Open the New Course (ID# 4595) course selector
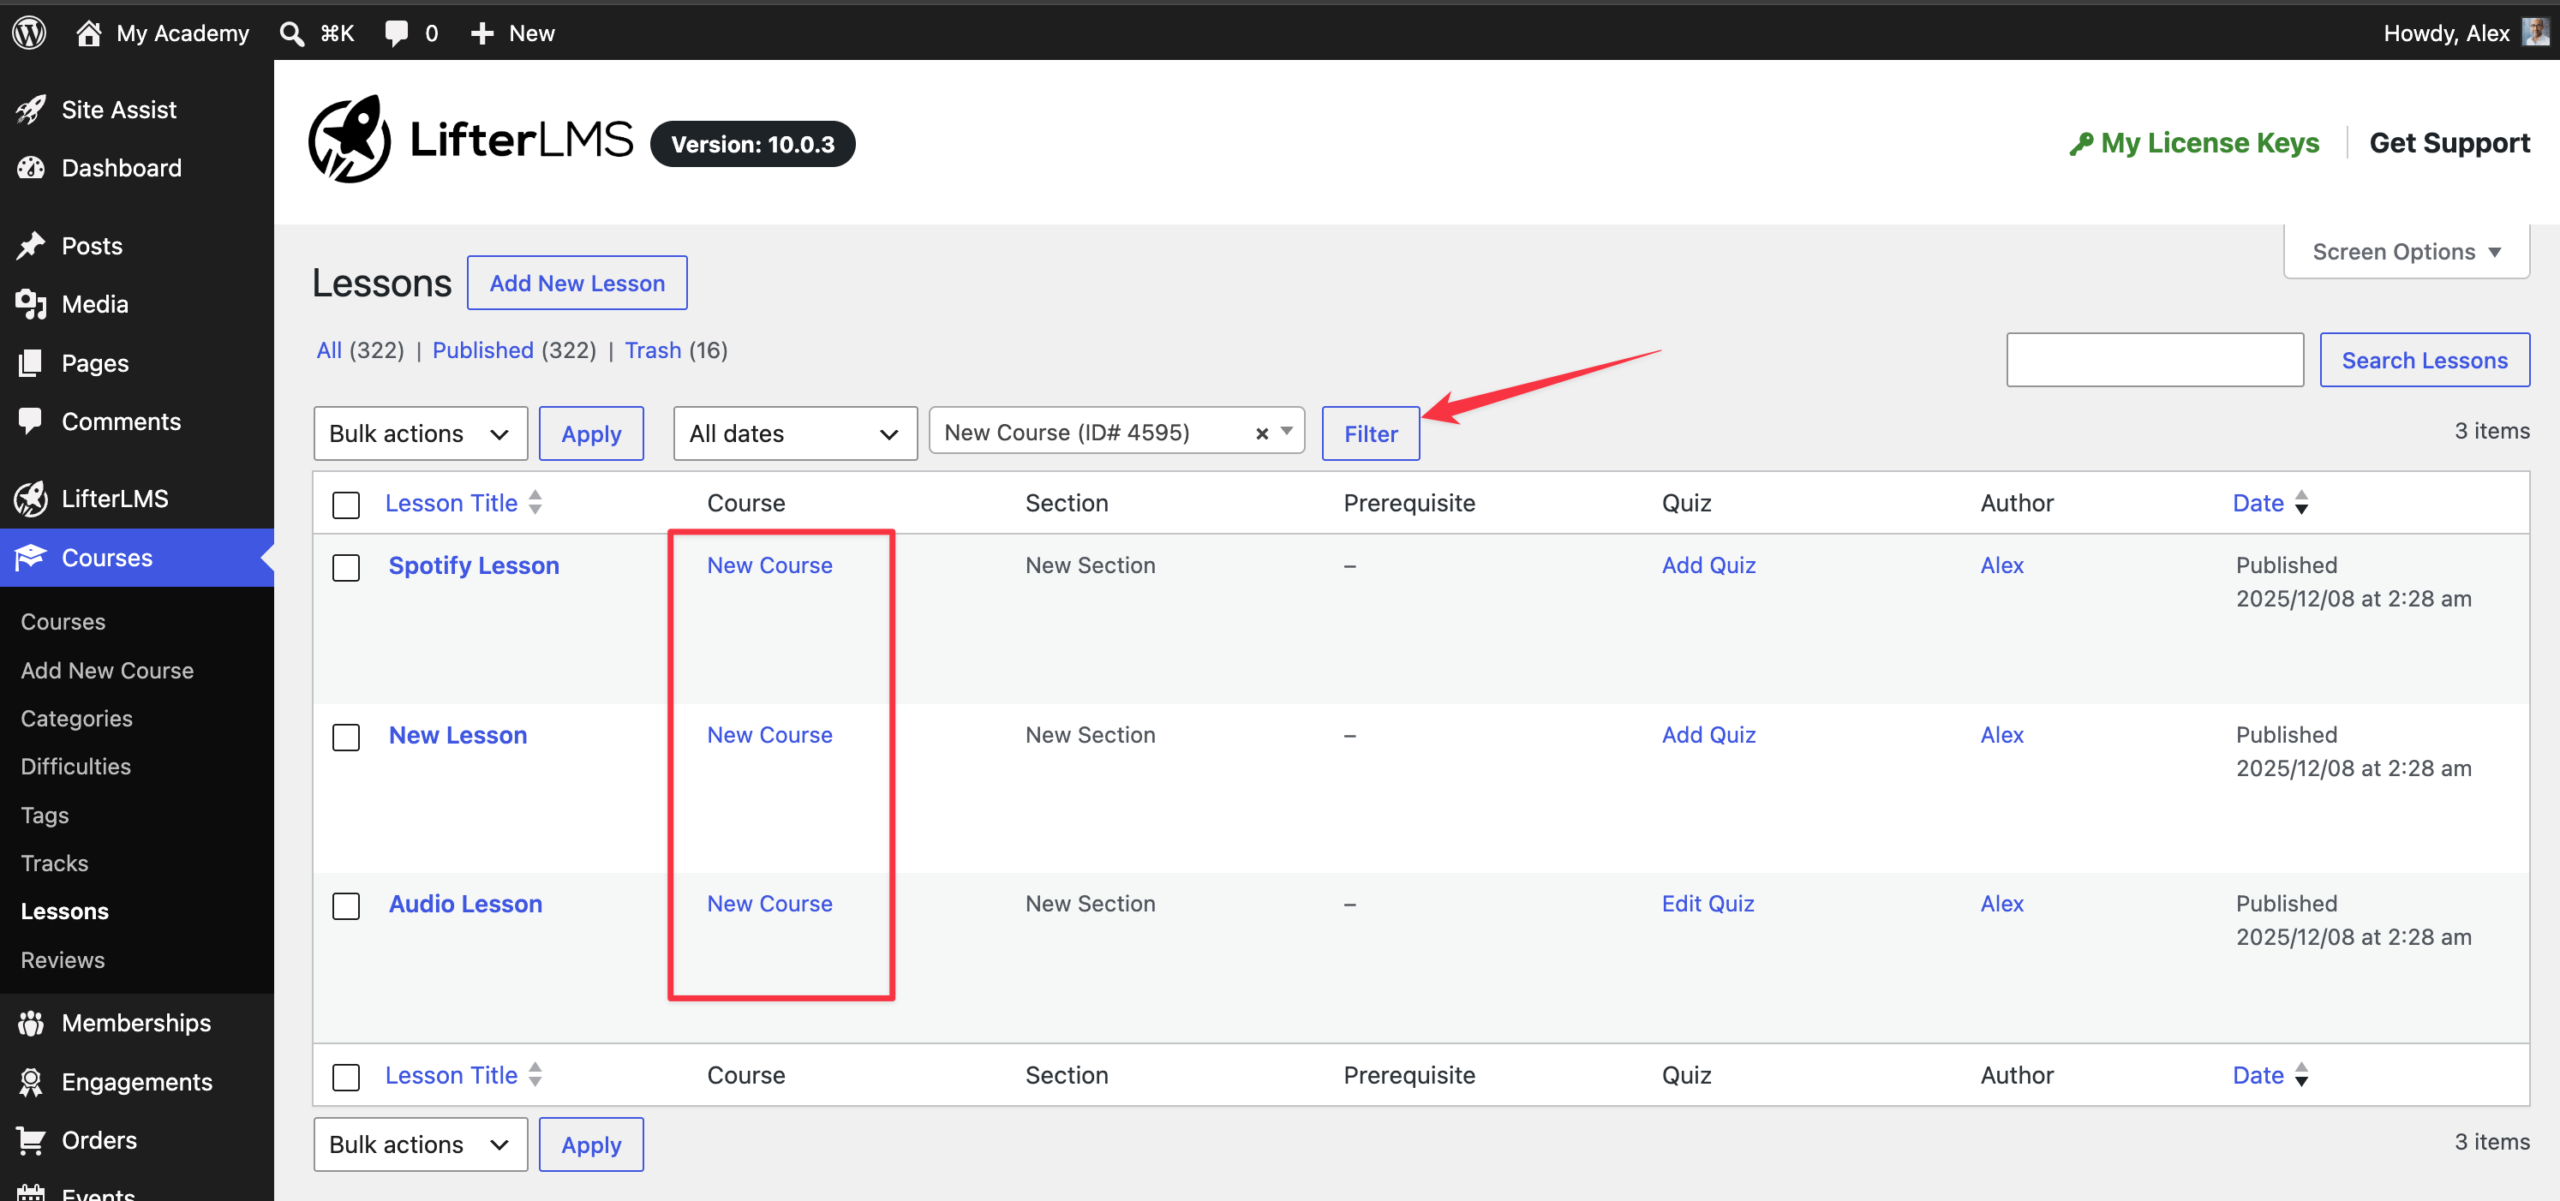The height and width of the screenshot is (1201, 2560). [1116, 432]
